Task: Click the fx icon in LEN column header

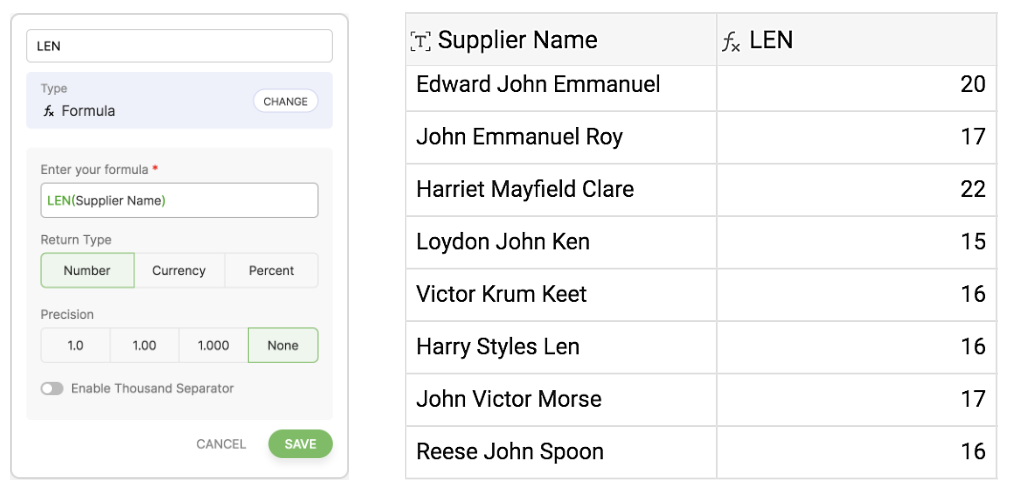Action: coord(731,42)
